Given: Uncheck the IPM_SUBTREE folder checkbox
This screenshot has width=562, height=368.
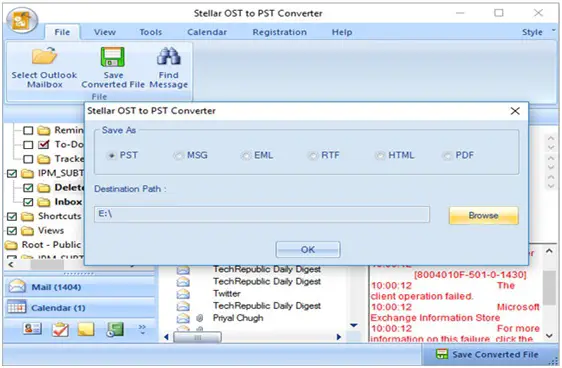Looking at the screenshot, I should pyautogui.click(x=12, y=173).
